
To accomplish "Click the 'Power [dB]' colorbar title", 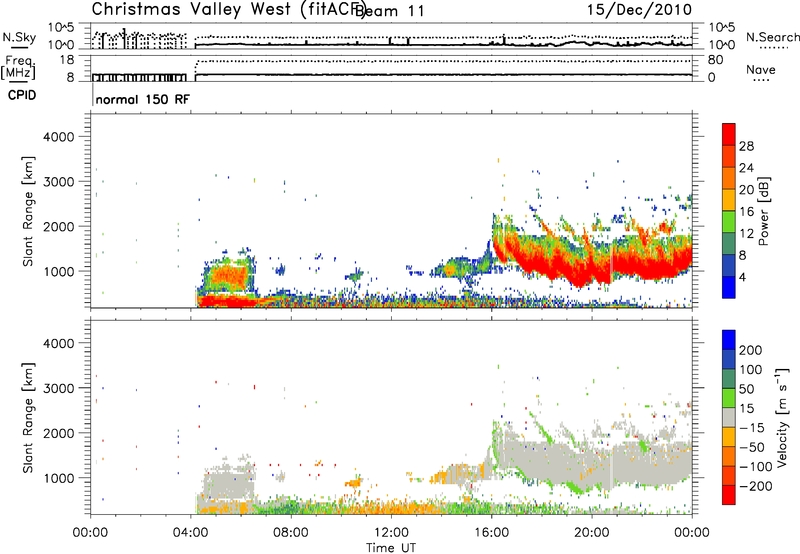I will tap(764, 211).
